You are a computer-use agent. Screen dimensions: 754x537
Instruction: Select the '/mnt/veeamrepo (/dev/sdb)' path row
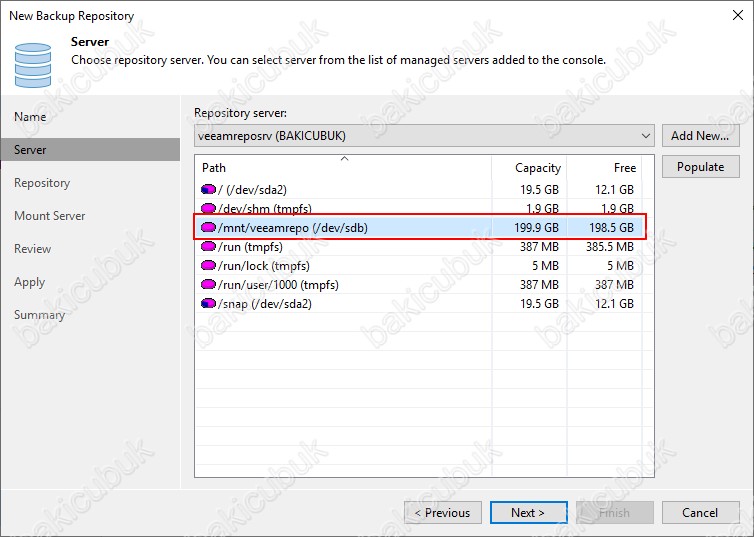click(418, 227)
